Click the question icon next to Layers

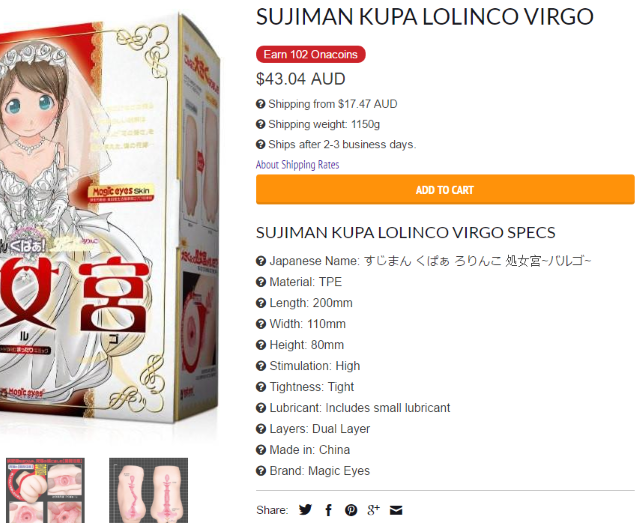click(261, 429)
